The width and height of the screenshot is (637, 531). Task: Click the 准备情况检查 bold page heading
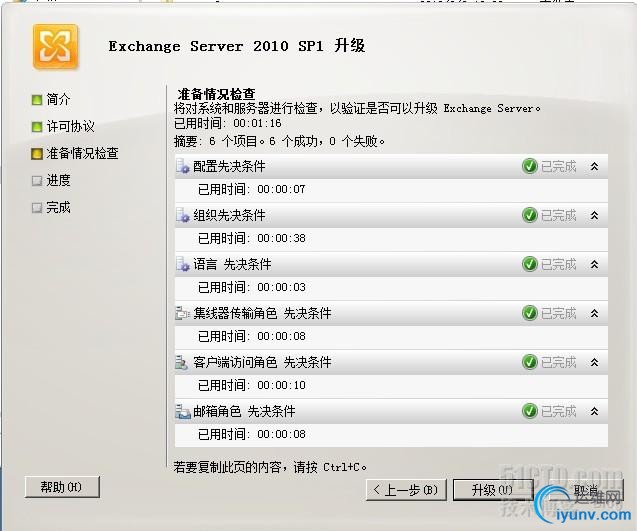pos(217,94)
